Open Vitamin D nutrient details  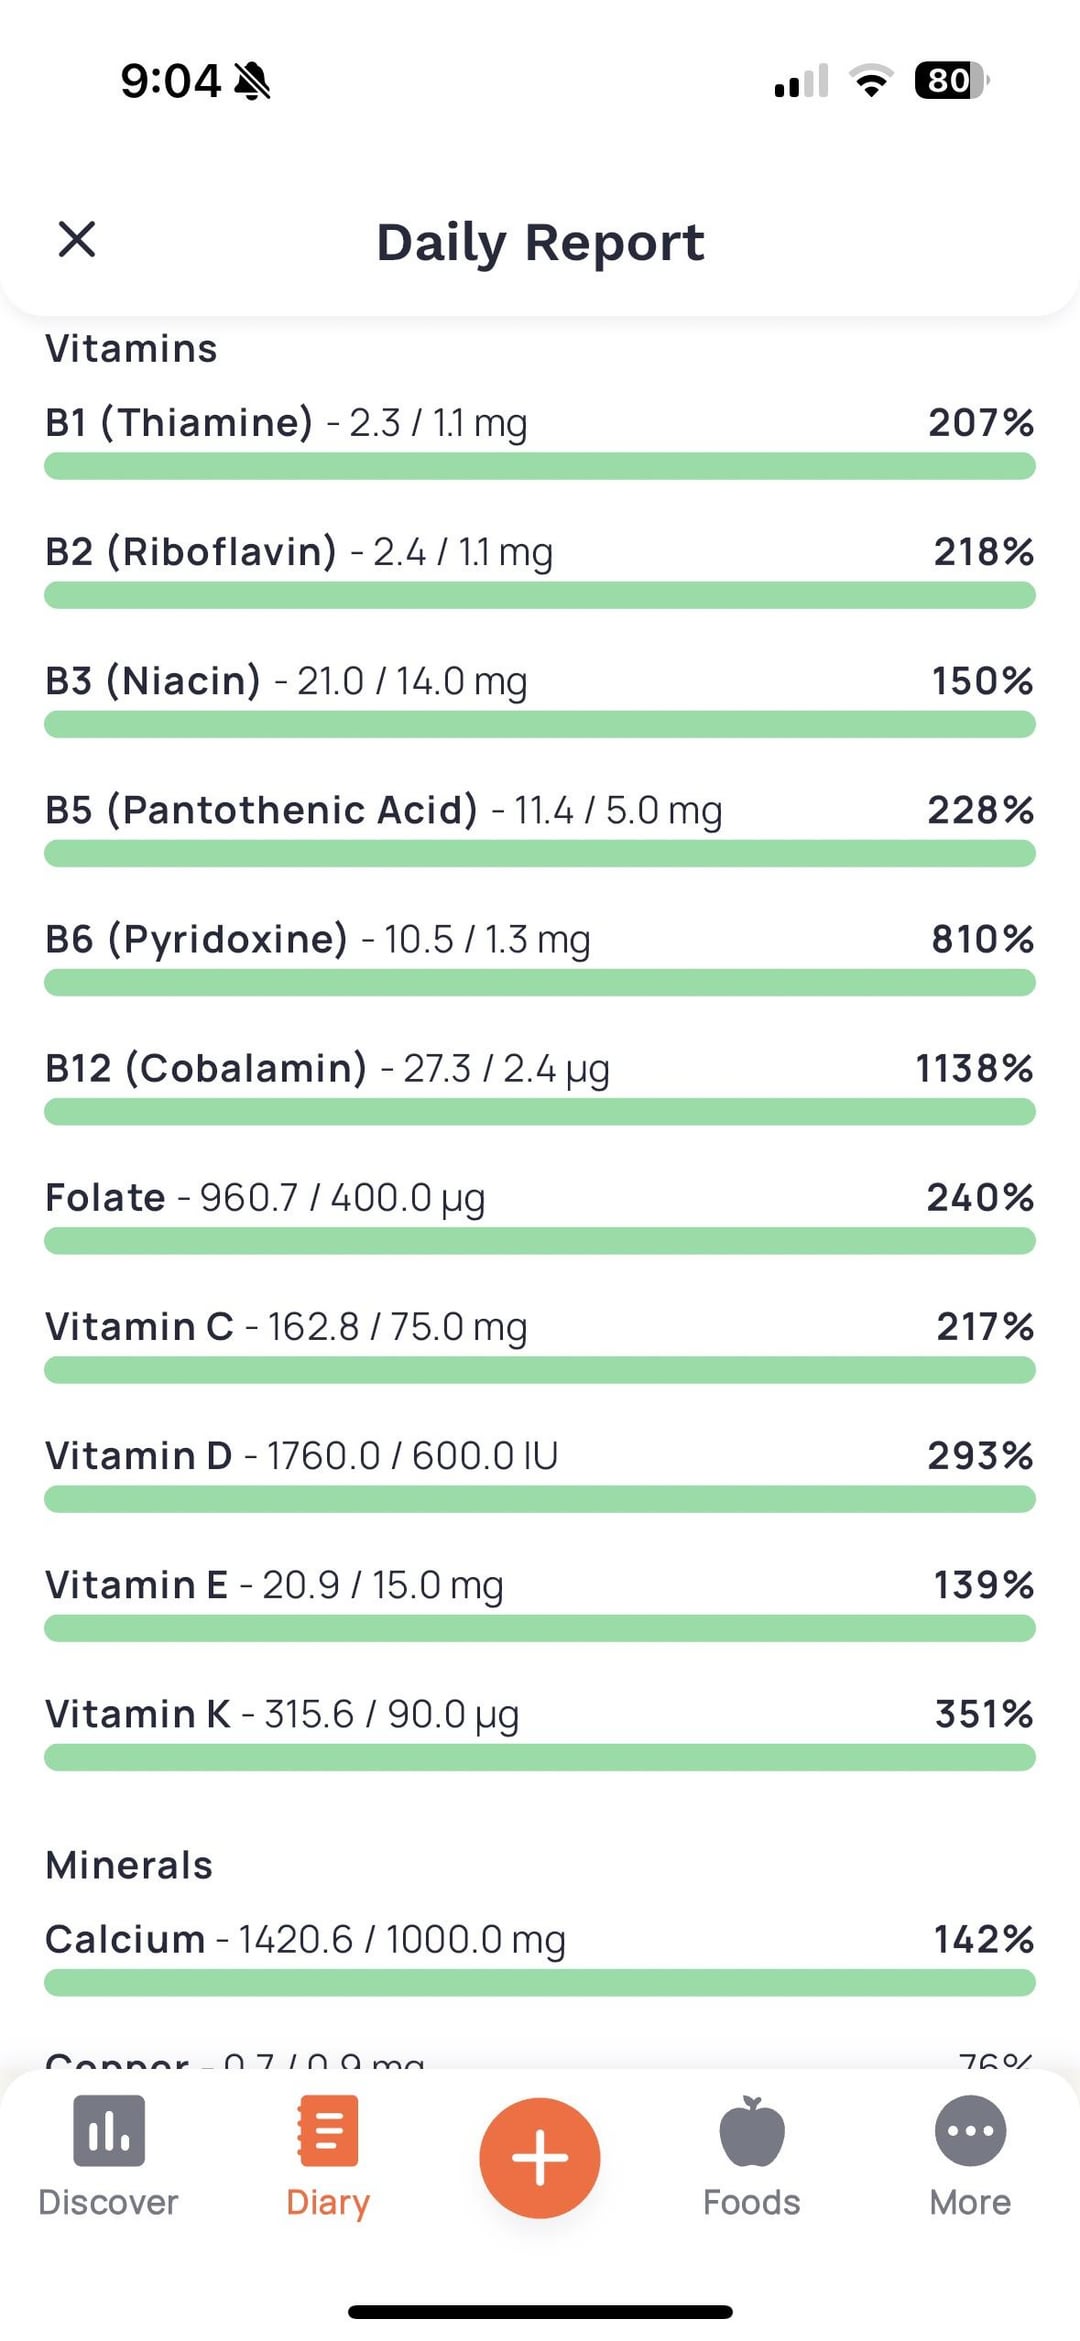click(302, 1456)
